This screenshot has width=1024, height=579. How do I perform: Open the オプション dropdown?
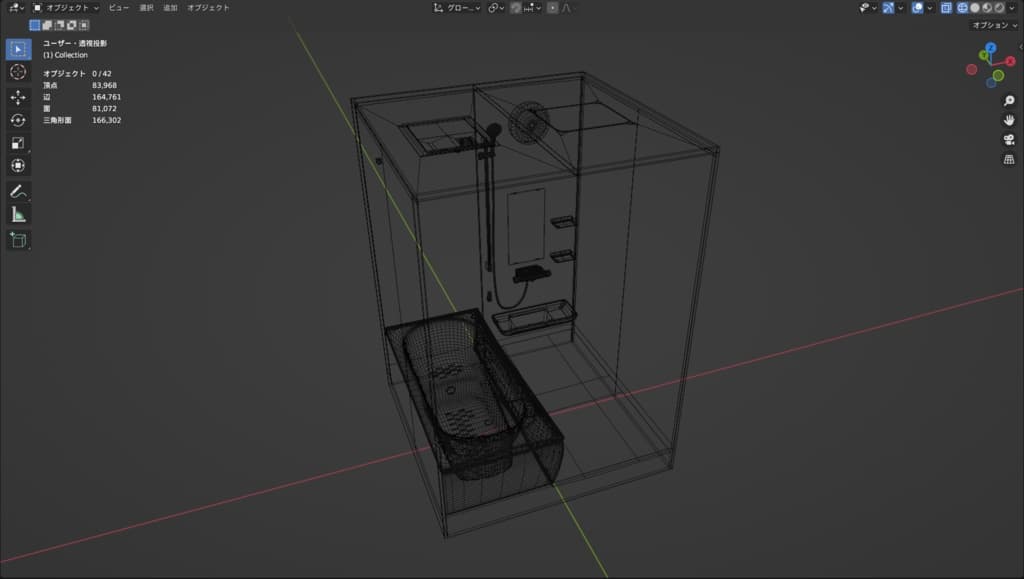[995, 25]
